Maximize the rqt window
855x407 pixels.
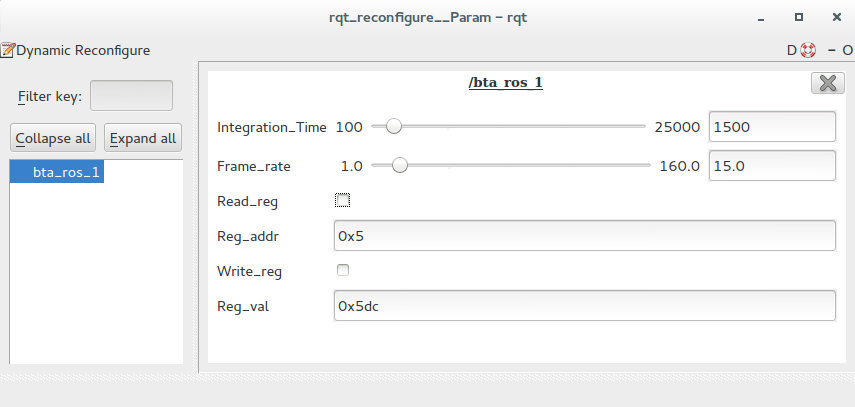tap(799, 17)
